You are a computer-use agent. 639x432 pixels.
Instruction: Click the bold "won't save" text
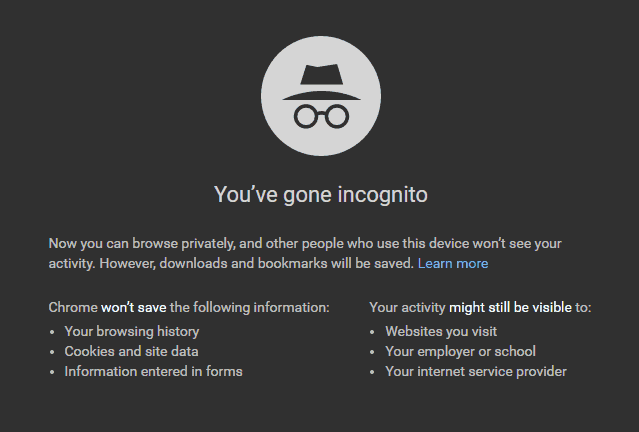point(134,307)
